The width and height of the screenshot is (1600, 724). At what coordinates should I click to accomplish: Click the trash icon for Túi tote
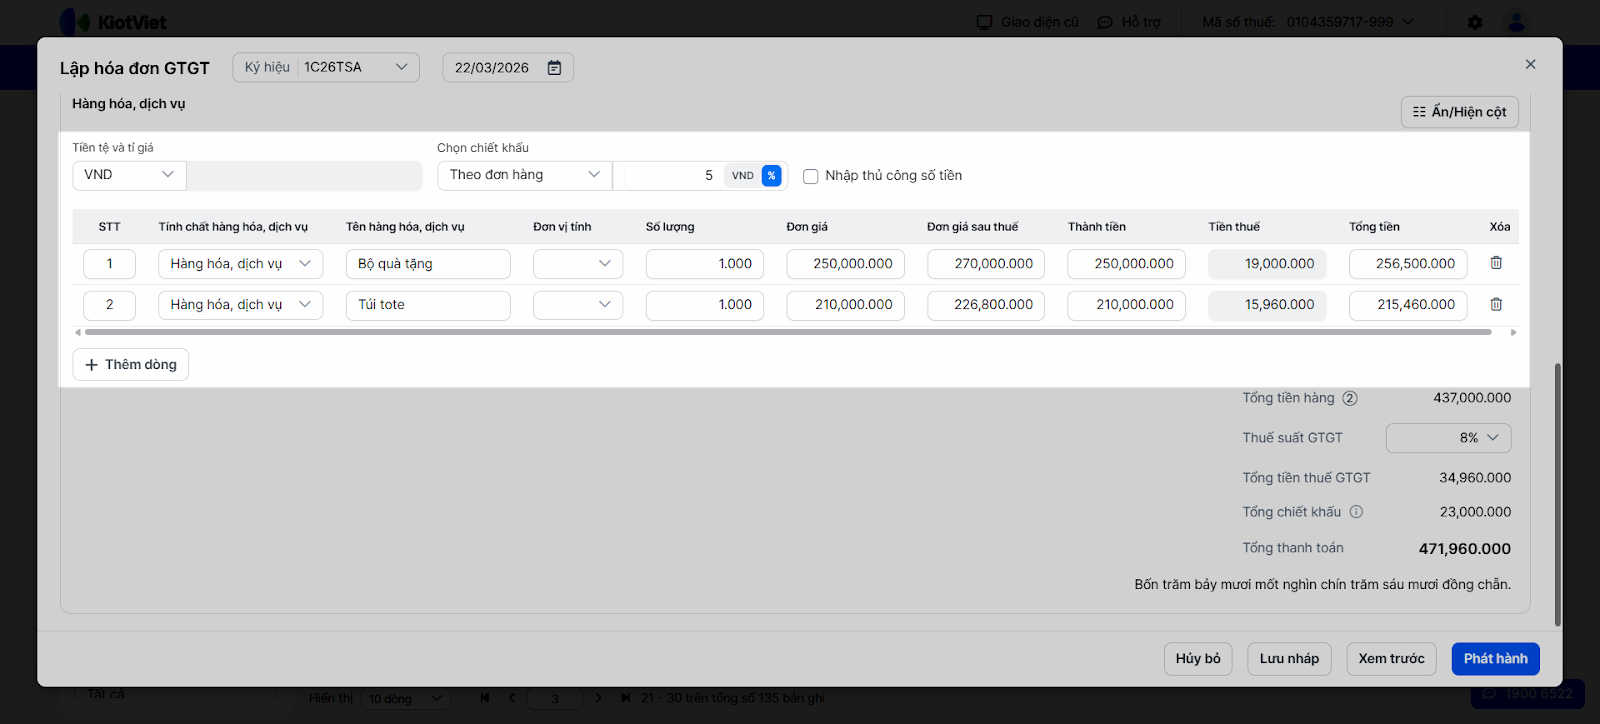[x=1496, y=304]
